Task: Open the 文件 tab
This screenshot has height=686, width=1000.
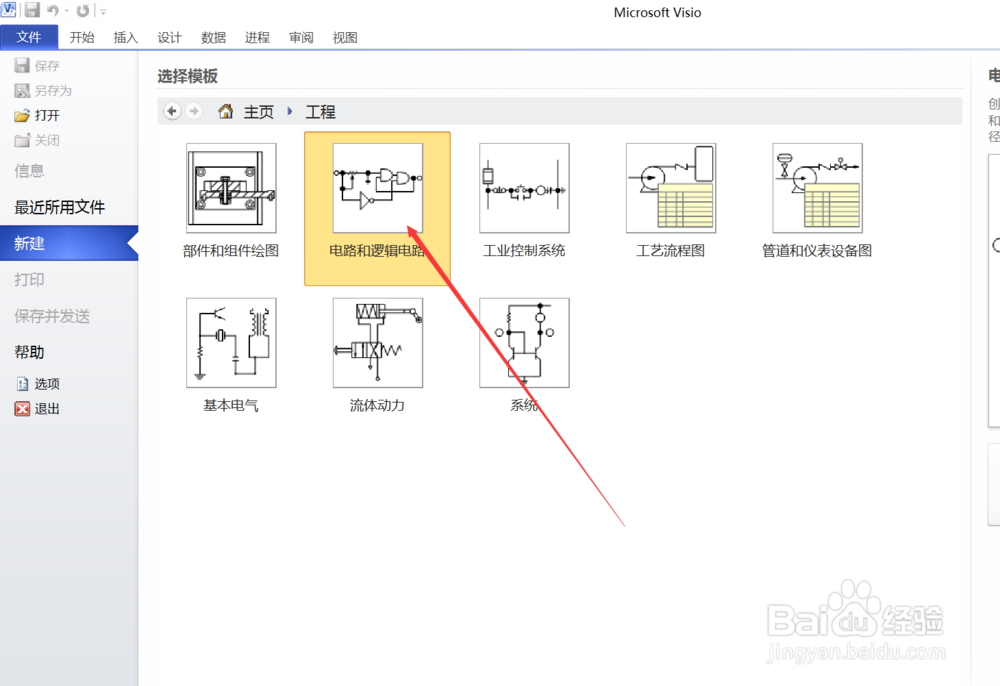Action: coord(29,37)
